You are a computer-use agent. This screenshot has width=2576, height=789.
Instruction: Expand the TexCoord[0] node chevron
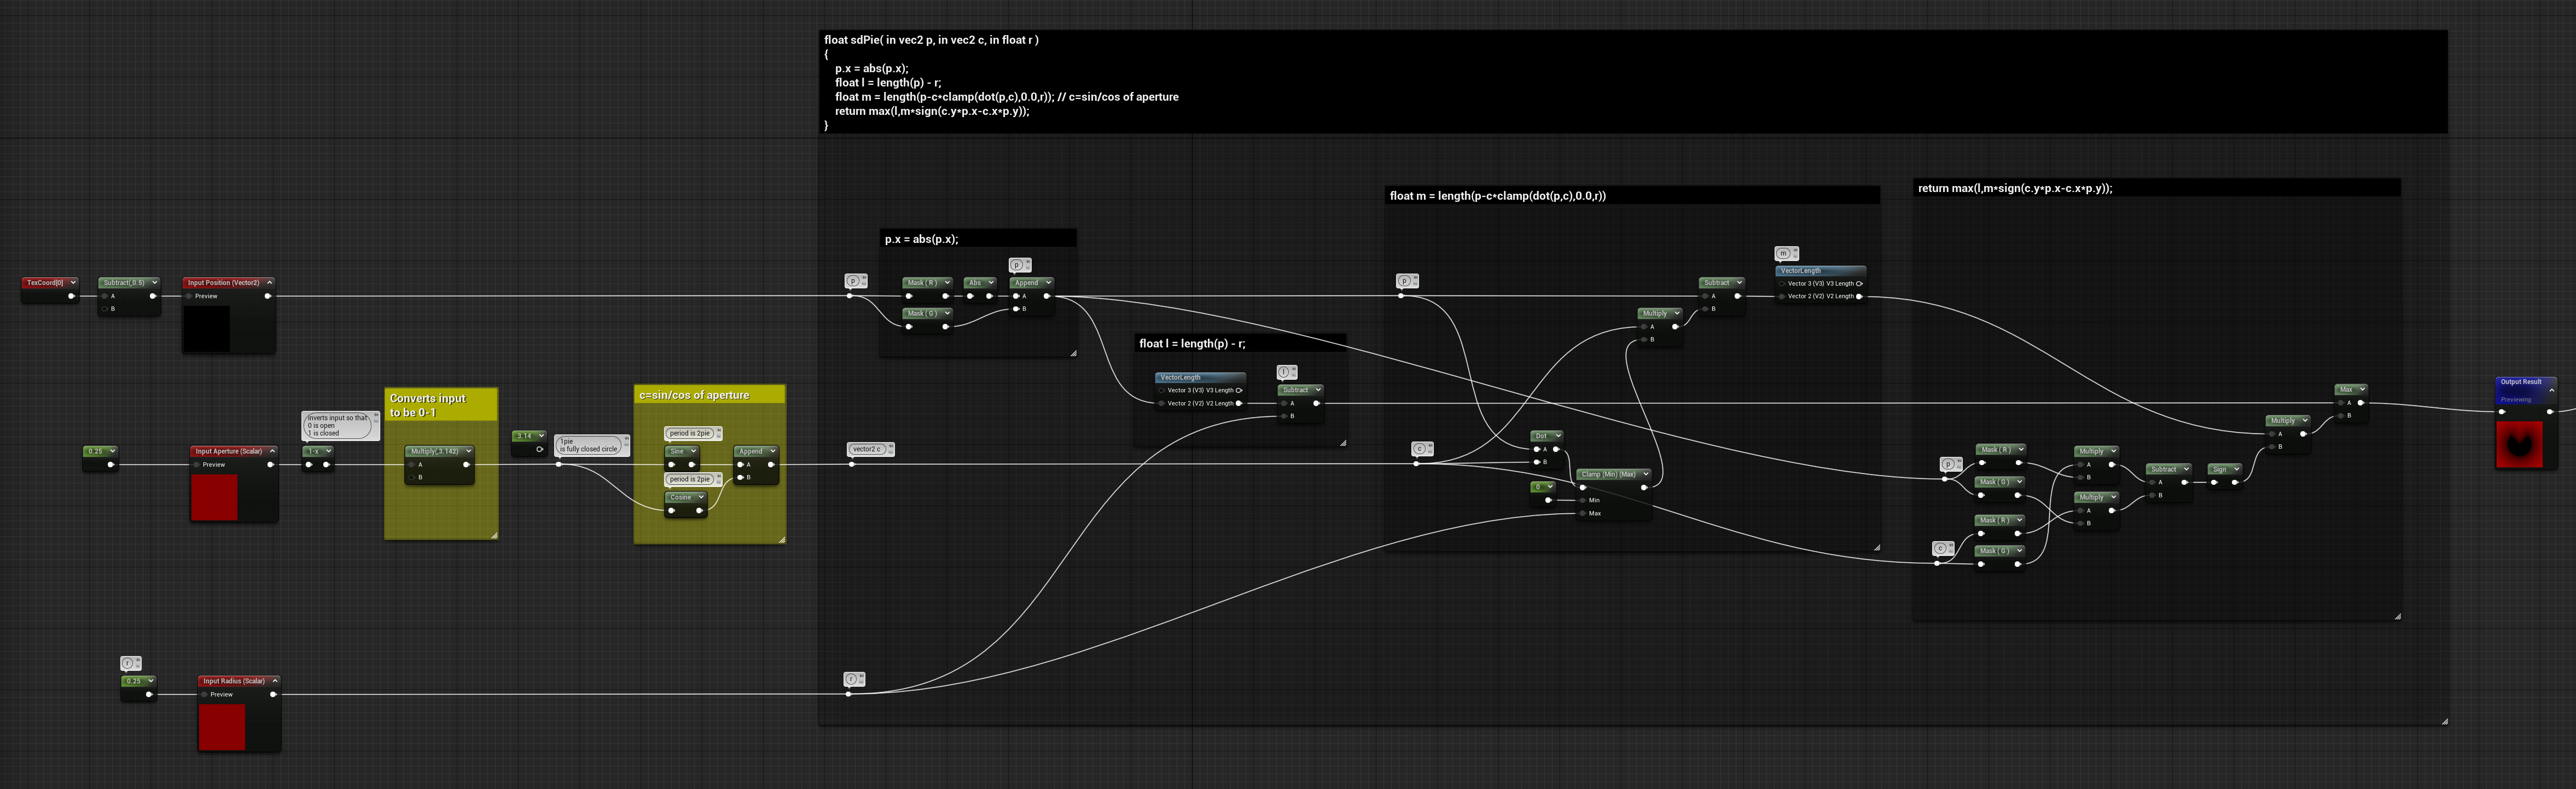(x=72, y=282)
